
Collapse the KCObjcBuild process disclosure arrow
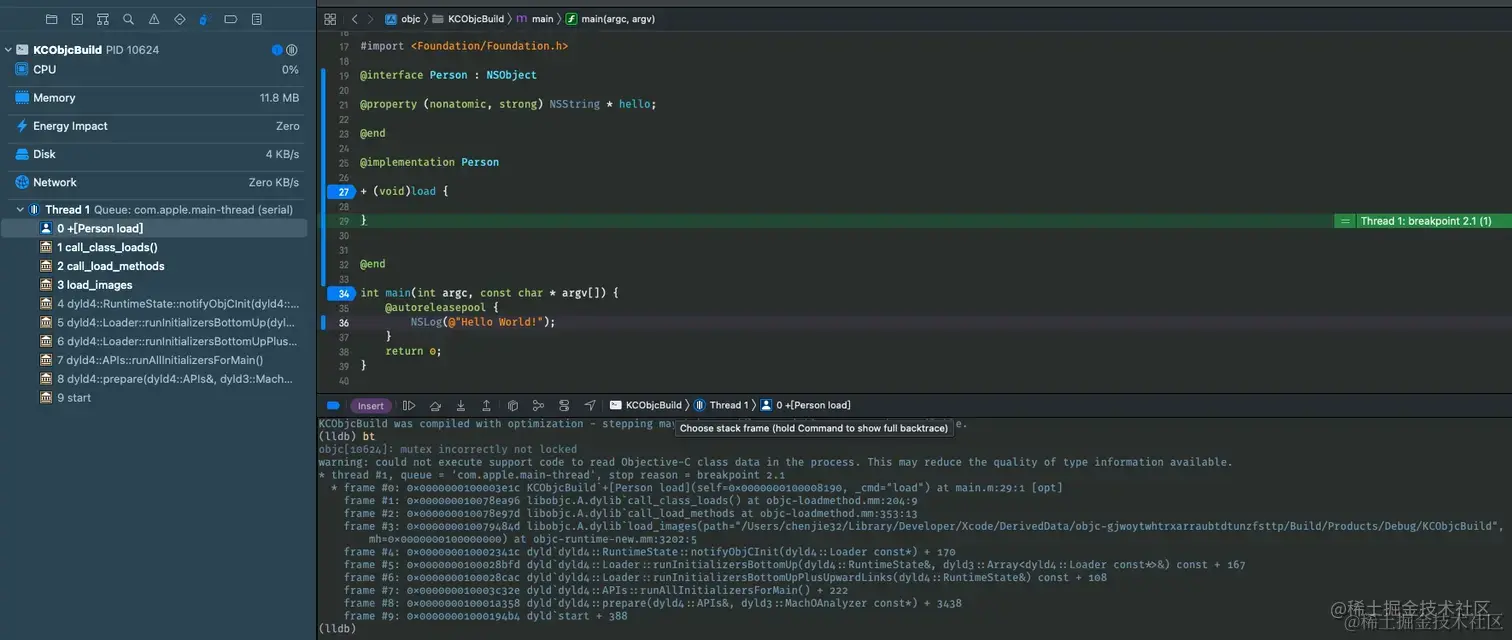pyautogui.click(x=8, y=50)
